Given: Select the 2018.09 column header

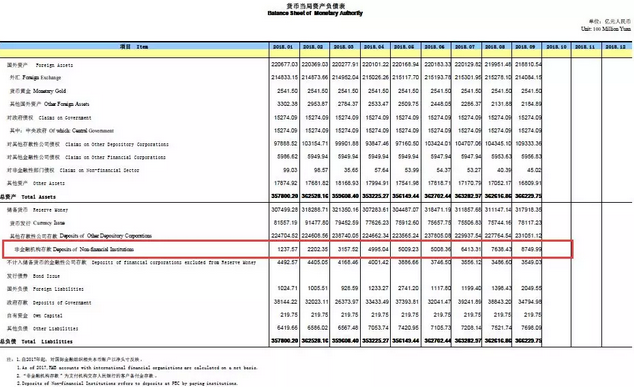Looking at the screenshot, I should (x=526, y=47).
